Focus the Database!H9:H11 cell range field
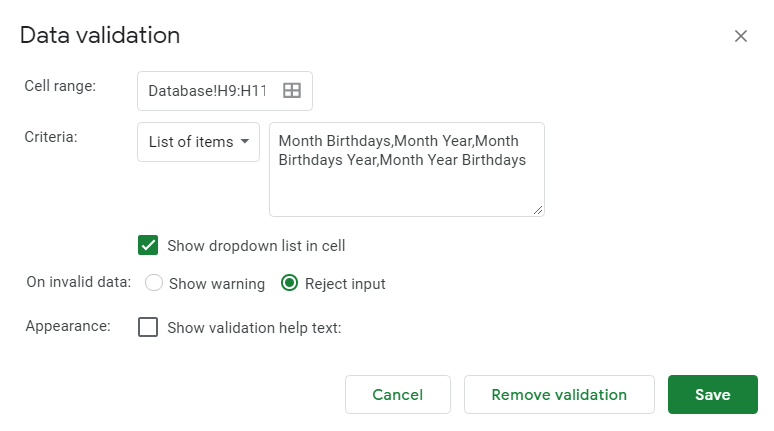 [225, 91]
